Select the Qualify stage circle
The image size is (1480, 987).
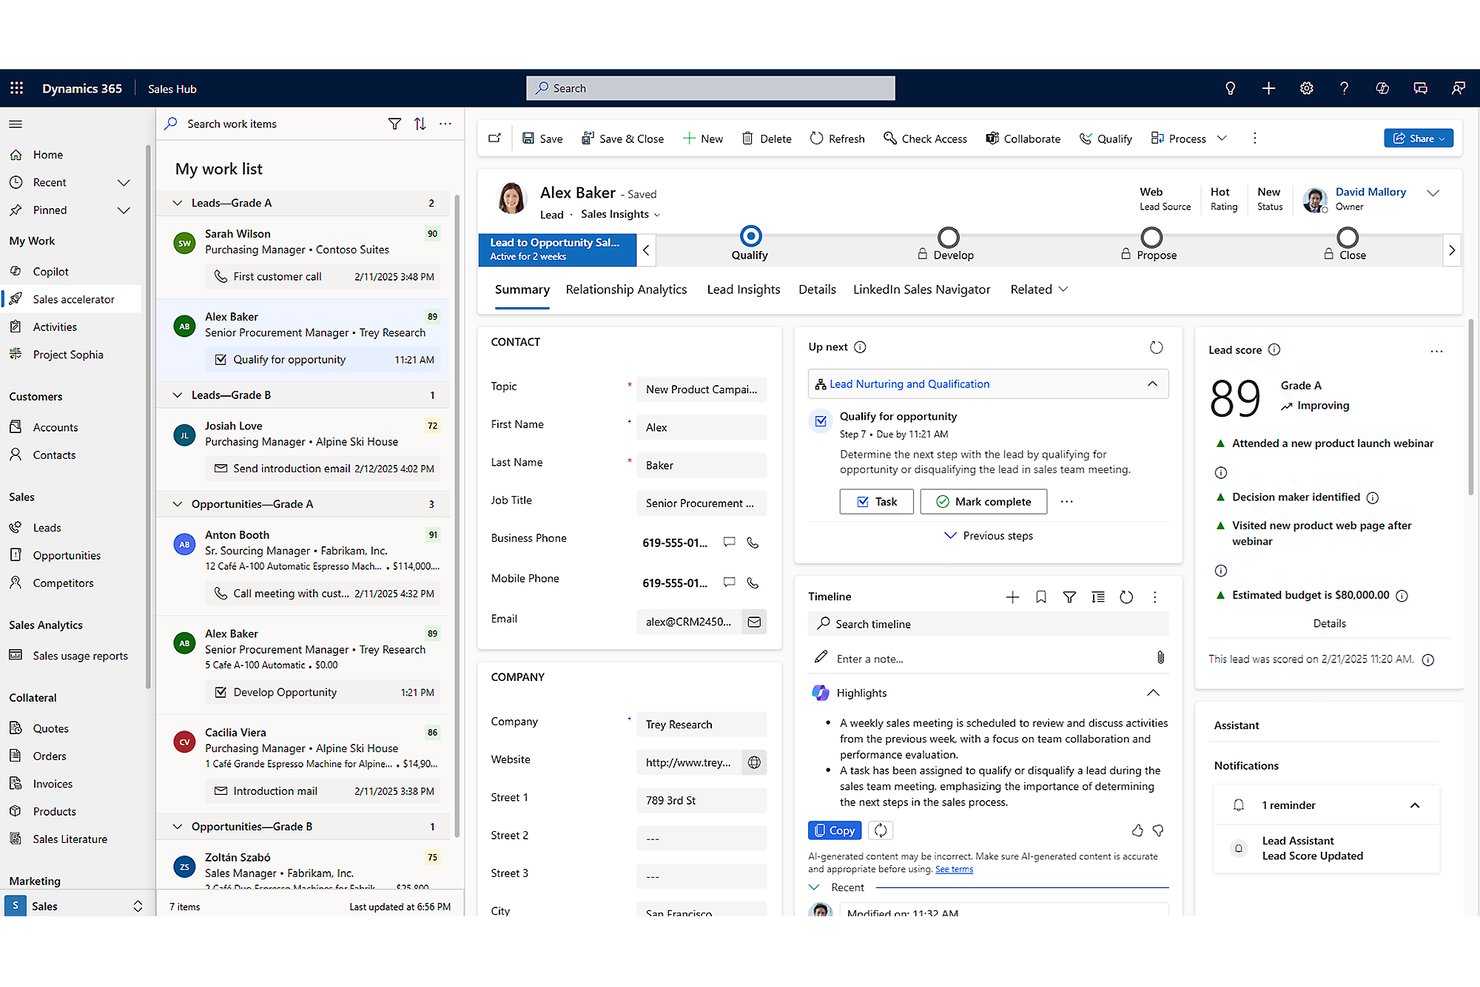click(750, 236)
